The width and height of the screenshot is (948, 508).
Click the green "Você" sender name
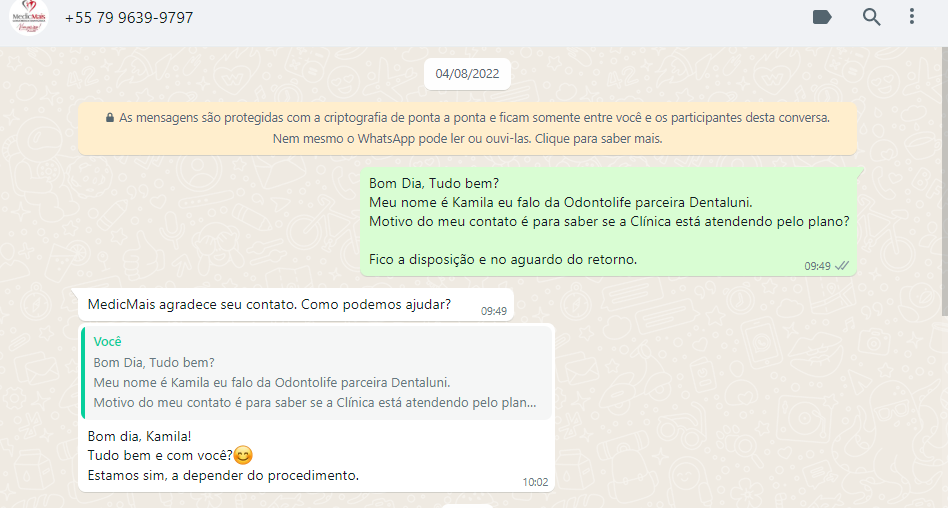coord(107,342)
